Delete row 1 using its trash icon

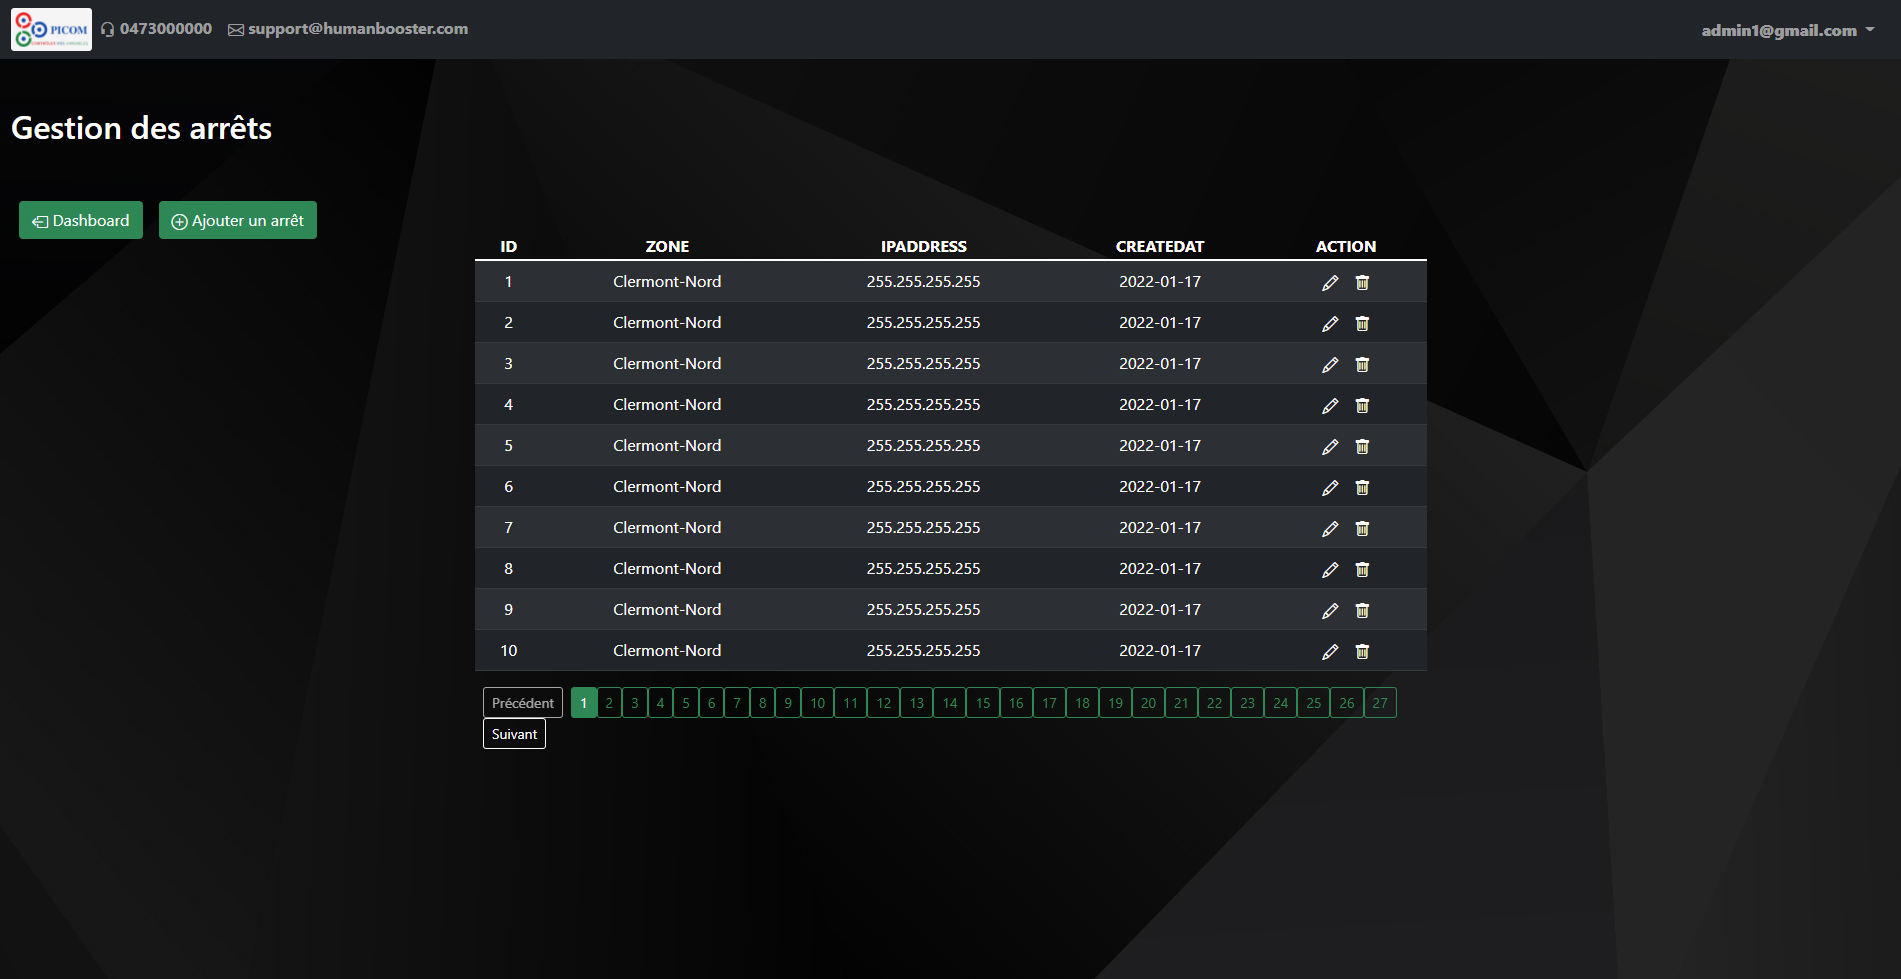(1362, 283)
